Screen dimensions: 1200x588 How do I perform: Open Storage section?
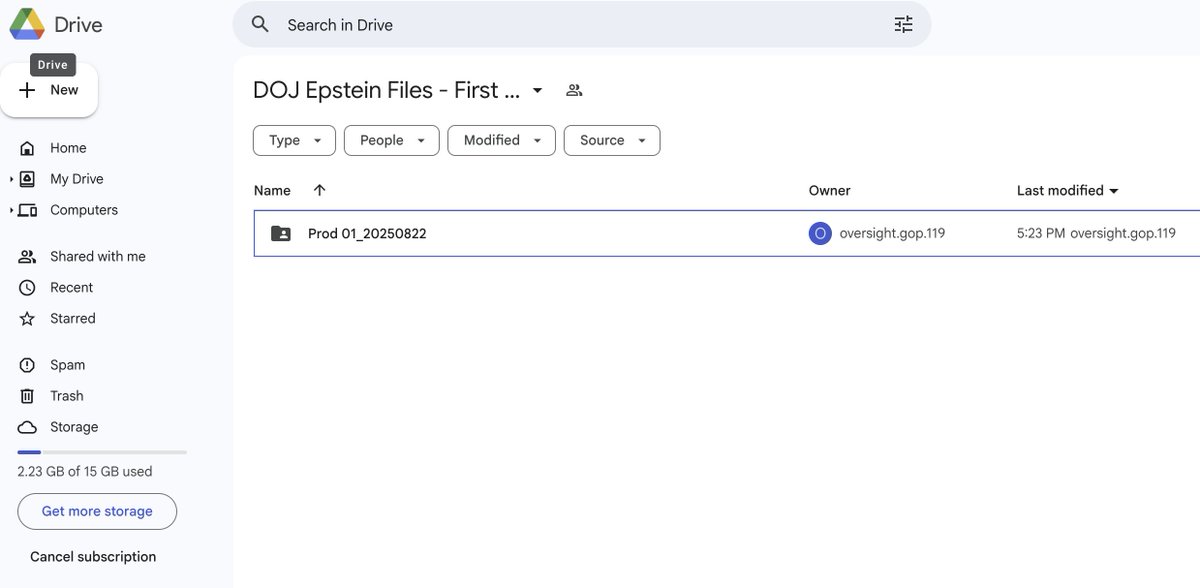tap(74, 427)
